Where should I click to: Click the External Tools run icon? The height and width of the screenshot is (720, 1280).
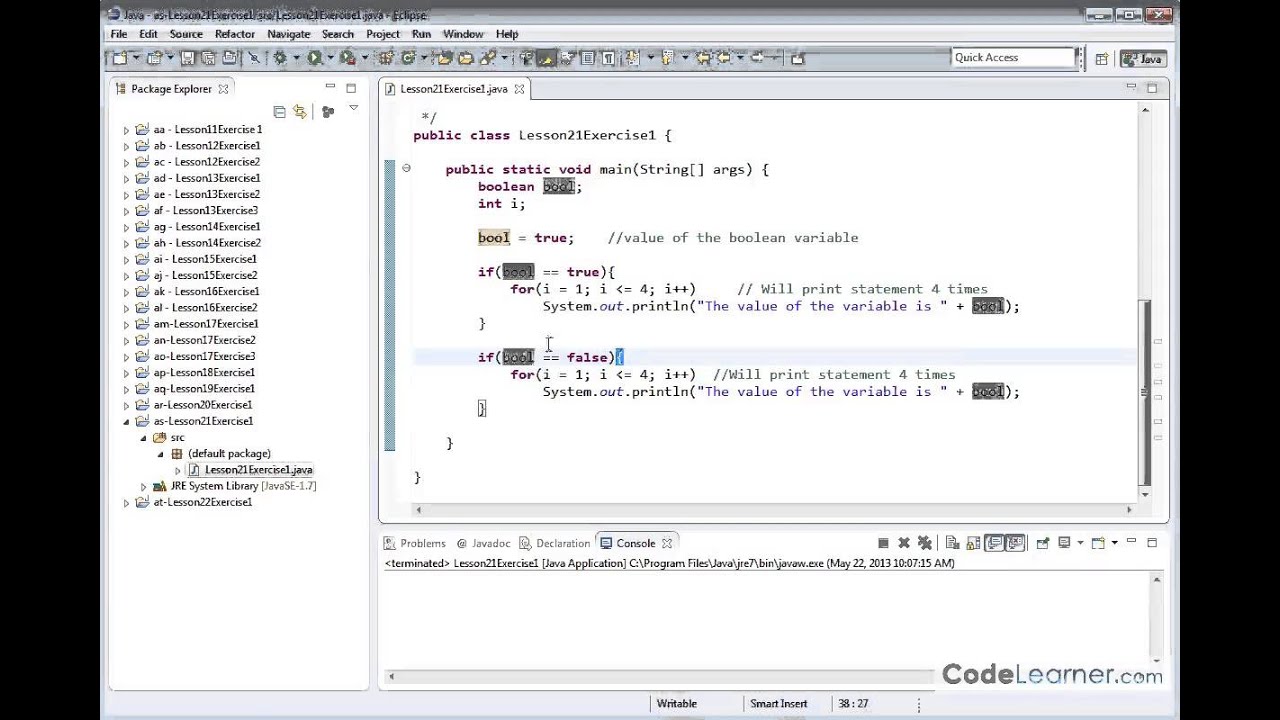pyautogui.click(x=346, y=58)
